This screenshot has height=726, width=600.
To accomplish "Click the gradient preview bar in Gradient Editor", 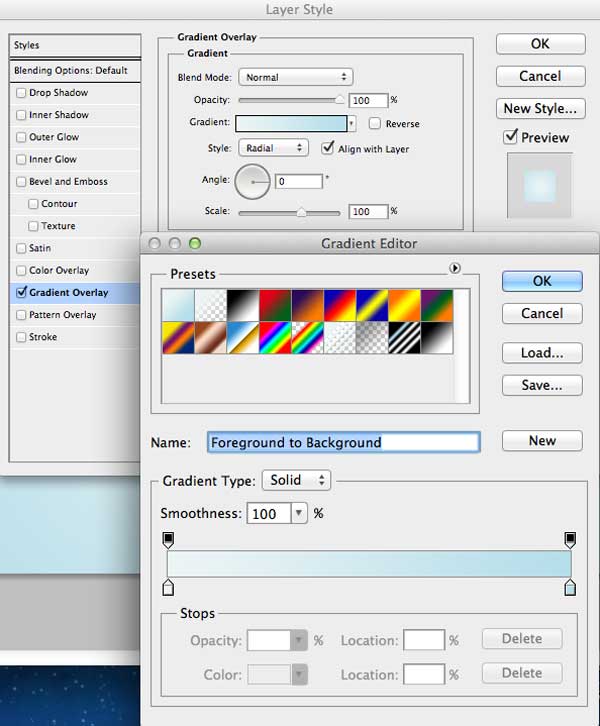I will [x=369, y=563].
